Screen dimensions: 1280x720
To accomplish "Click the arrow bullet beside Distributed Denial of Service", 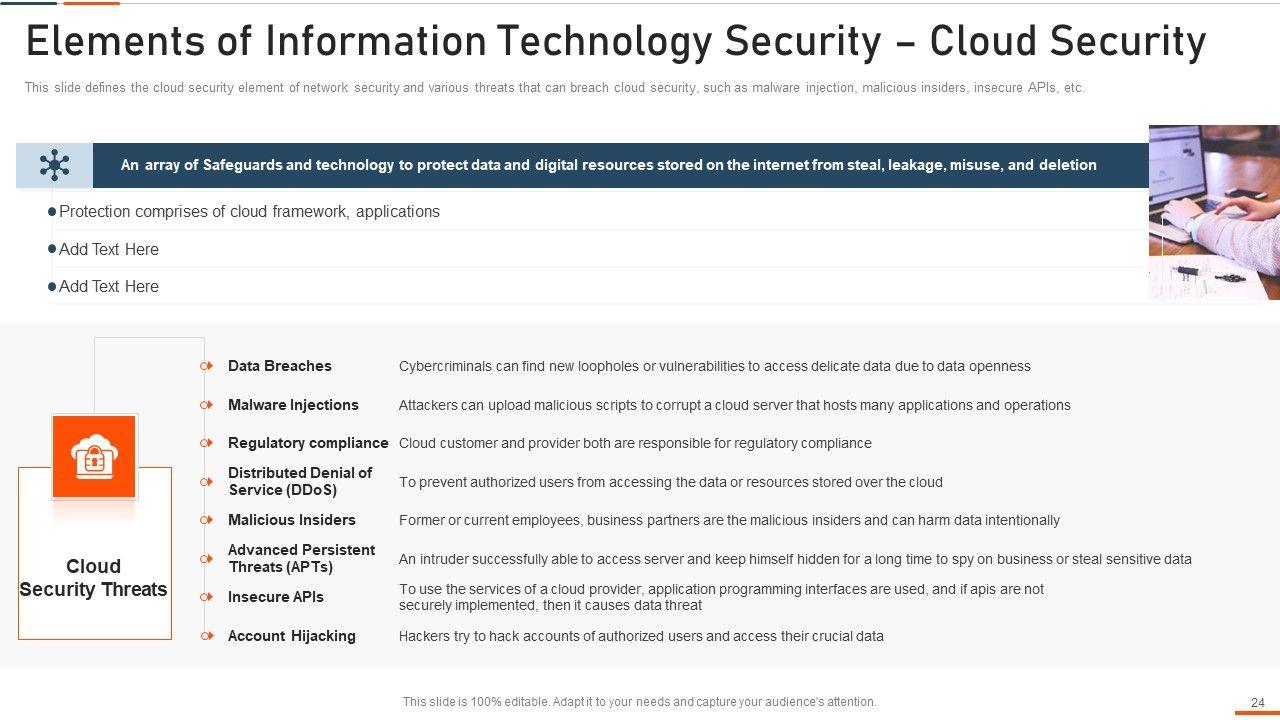I will click(207, 481).
